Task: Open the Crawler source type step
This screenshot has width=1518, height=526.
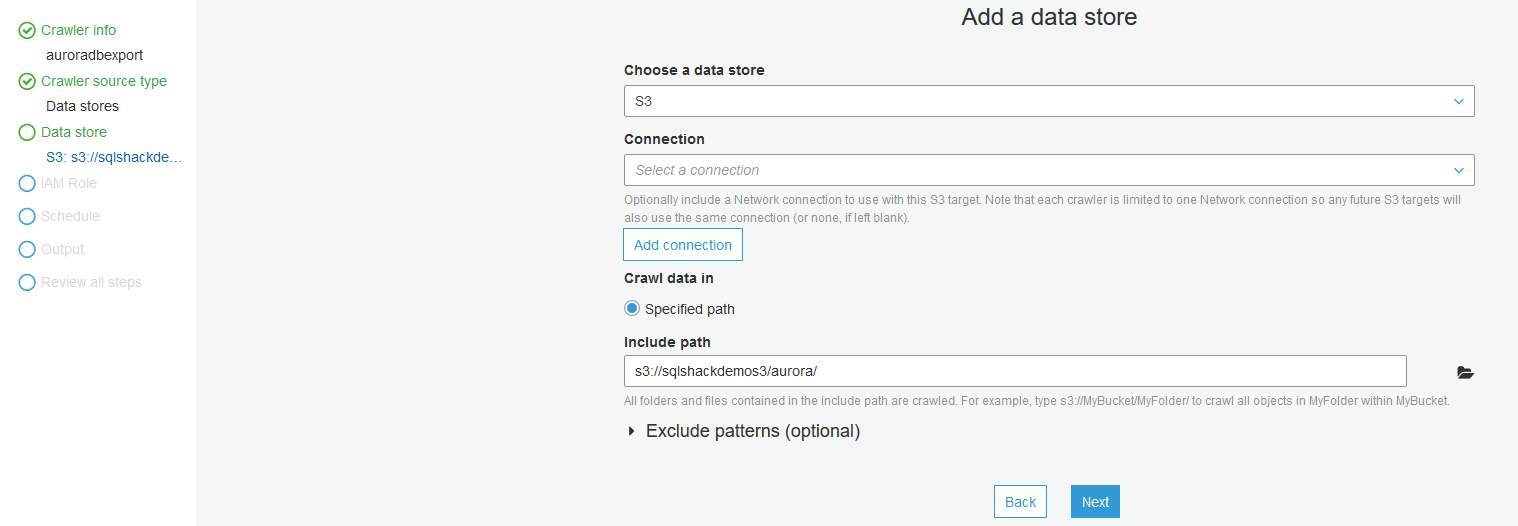Action: point(104,82)
